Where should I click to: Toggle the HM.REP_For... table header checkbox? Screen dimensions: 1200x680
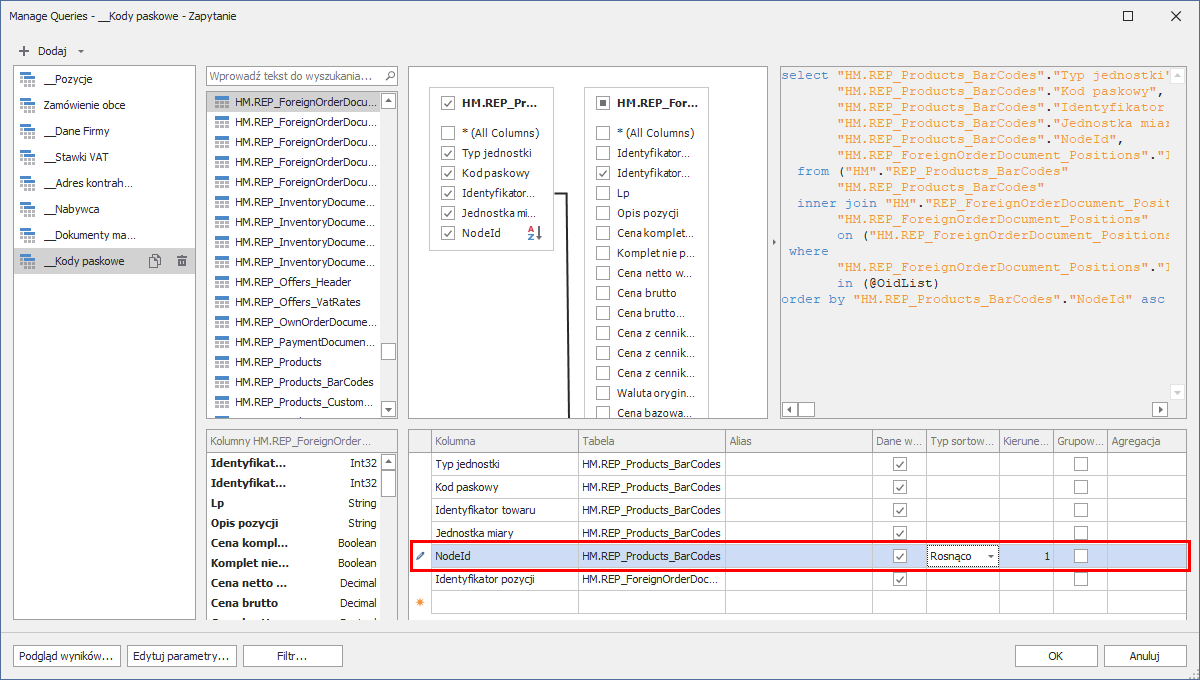(603, 102)
